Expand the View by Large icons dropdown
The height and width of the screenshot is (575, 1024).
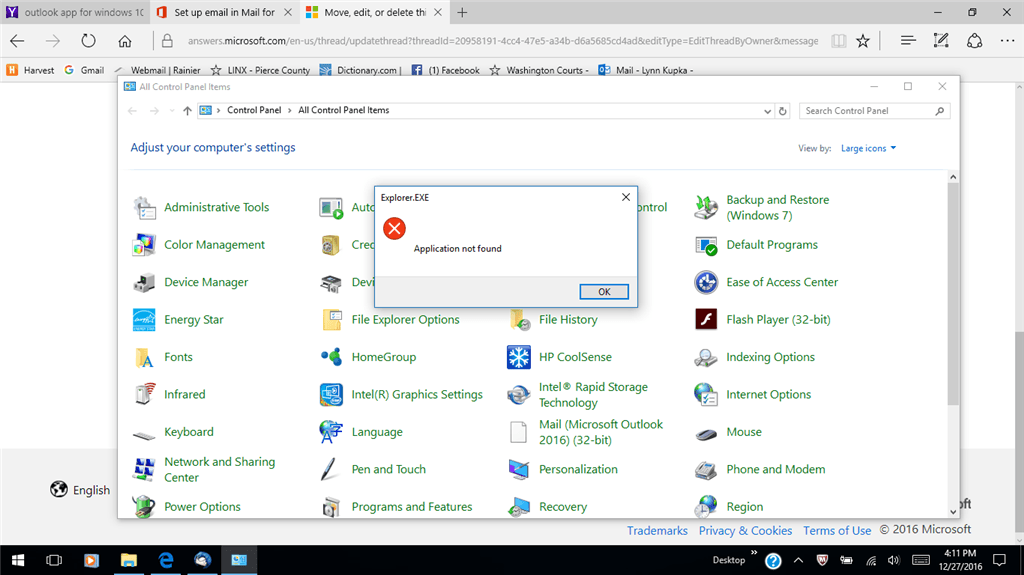(x=869, y=148)
